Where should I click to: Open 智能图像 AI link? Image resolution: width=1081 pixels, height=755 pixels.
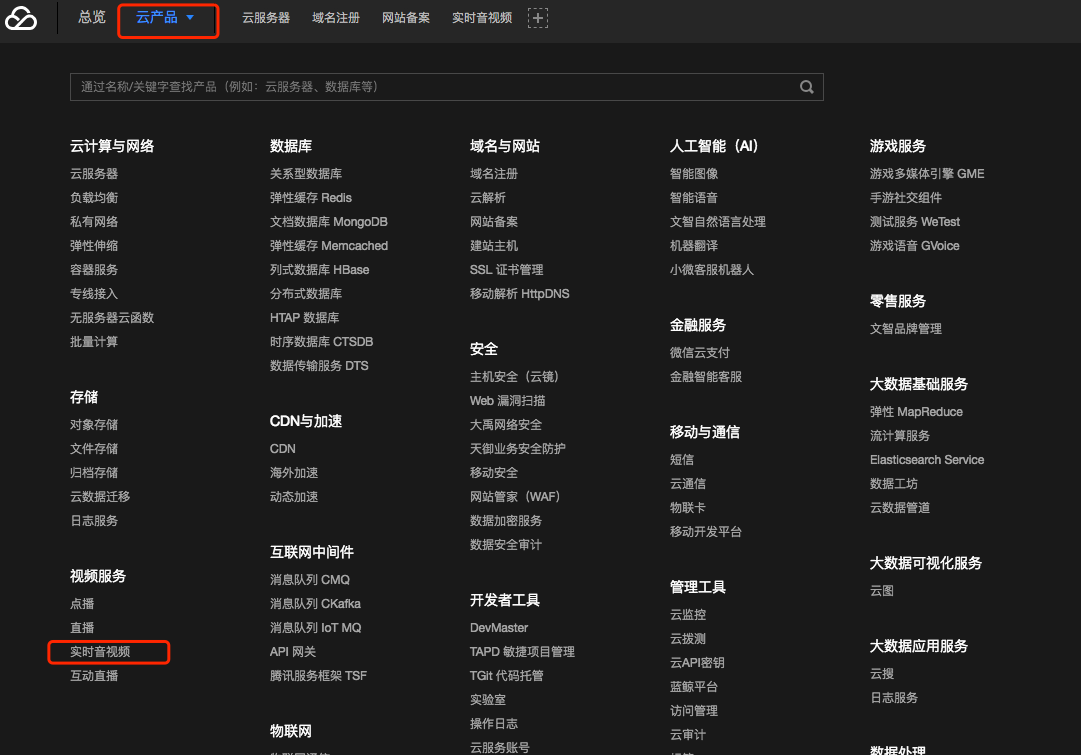[x=694, y=174]
